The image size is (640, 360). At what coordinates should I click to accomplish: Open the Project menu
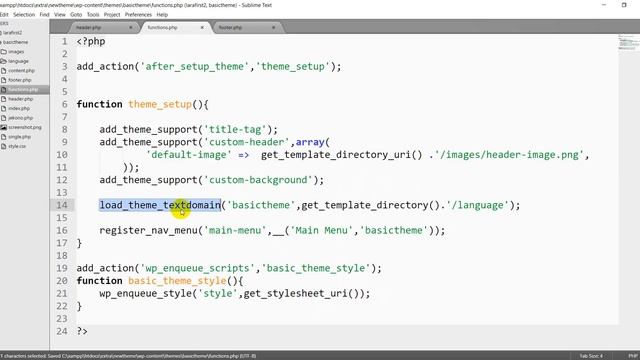[x=112, y=14]
